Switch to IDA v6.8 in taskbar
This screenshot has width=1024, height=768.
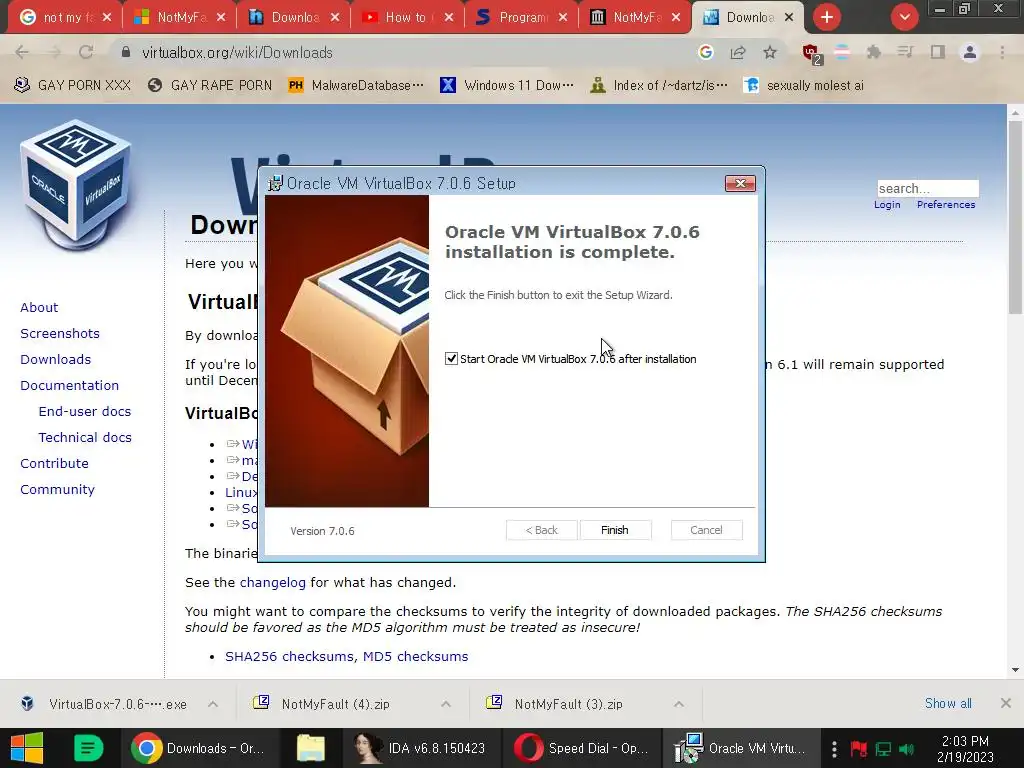coord(419,748)
